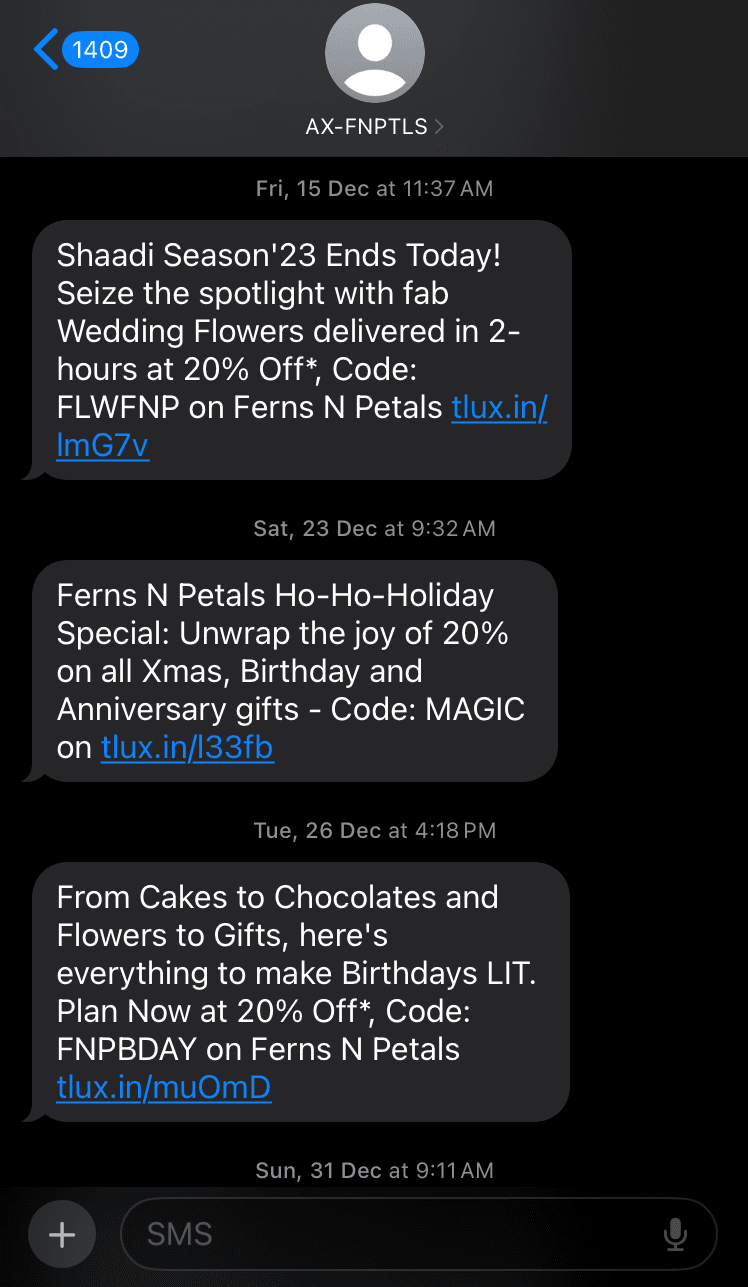The width and height of the screenshot is (748, 1287).
Task: Open the tlux.in/lmG7v wedding flowers link
Action: (x=499, y=408)
